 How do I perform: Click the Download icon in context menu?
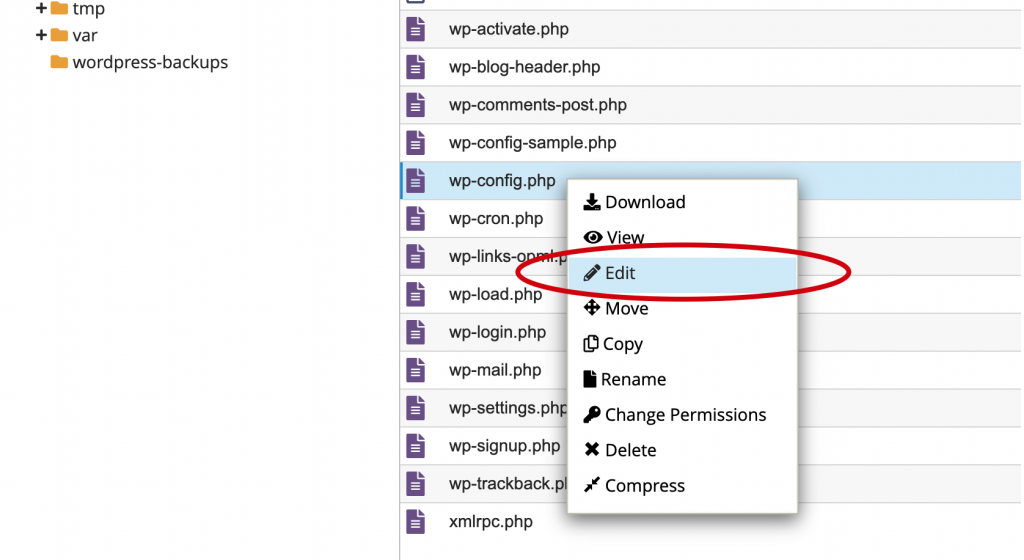(592, 202)
